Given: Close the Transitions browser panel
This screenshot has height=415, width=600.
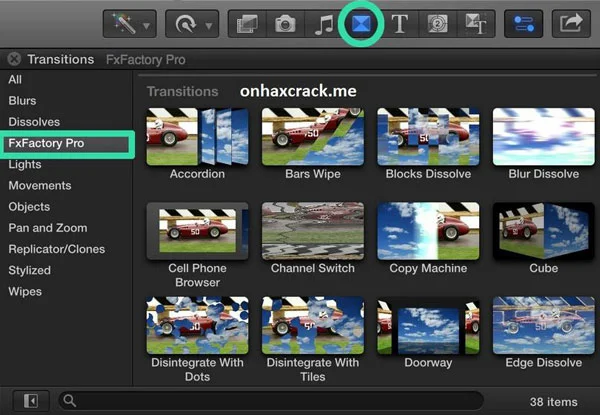Looking at the screenshot, I should (x=14, y=59).
